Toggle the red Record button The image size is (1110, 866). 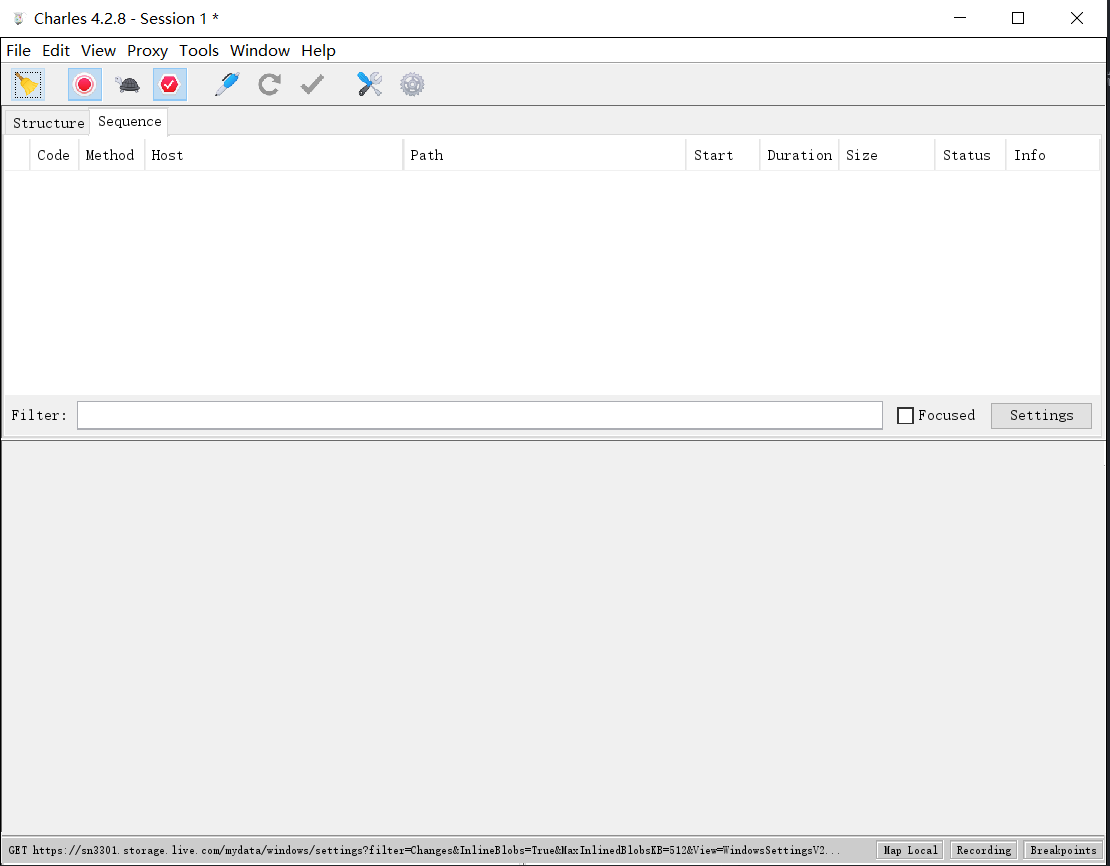[x=85, y=85]
